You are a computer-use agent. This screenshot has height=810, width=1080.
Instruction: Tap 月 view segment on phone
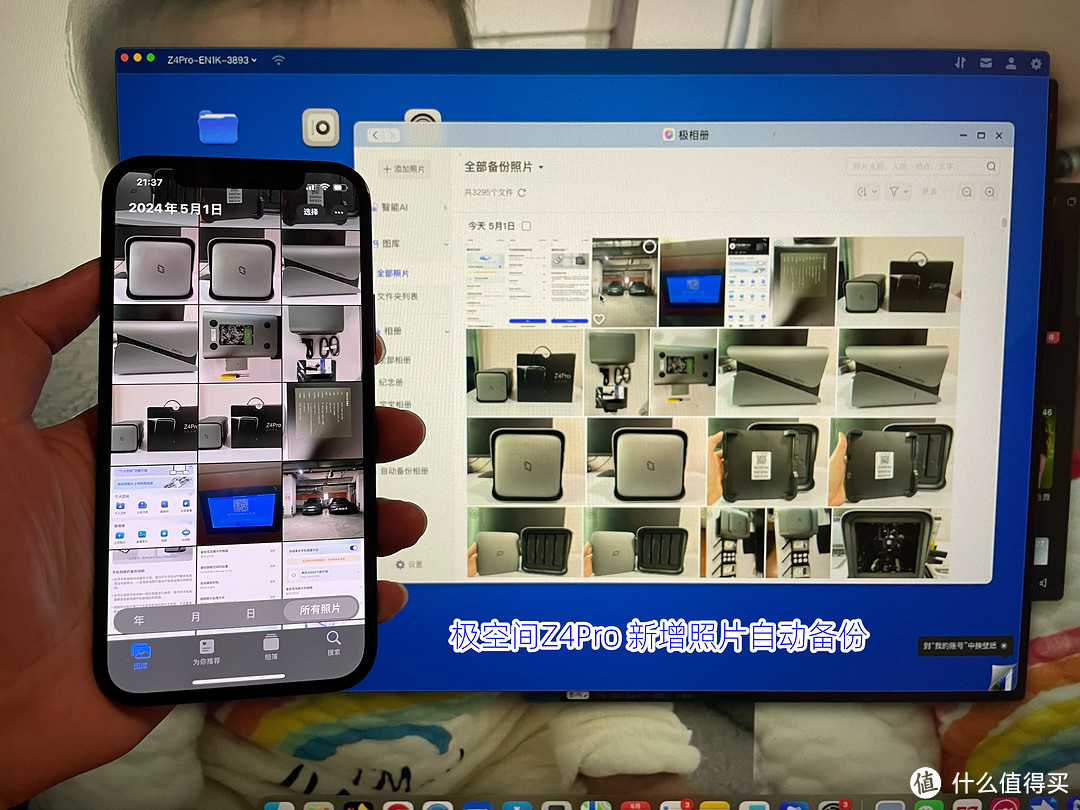196,617
